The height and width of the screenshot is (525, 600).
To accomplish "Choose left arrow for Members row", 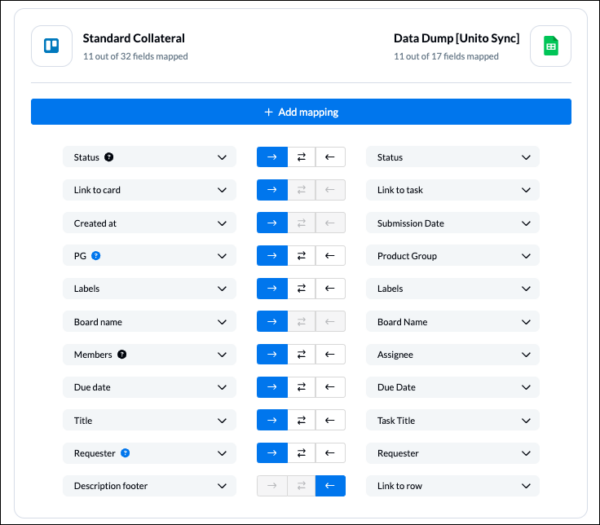I will tap(330, 354).
